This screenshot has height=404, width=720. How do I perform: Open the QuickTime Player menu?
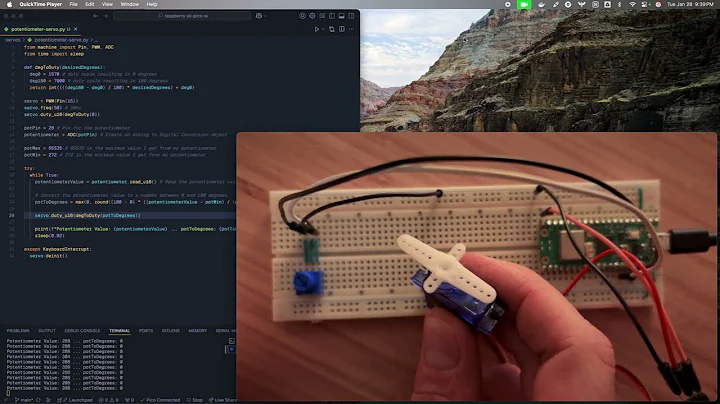40,4
